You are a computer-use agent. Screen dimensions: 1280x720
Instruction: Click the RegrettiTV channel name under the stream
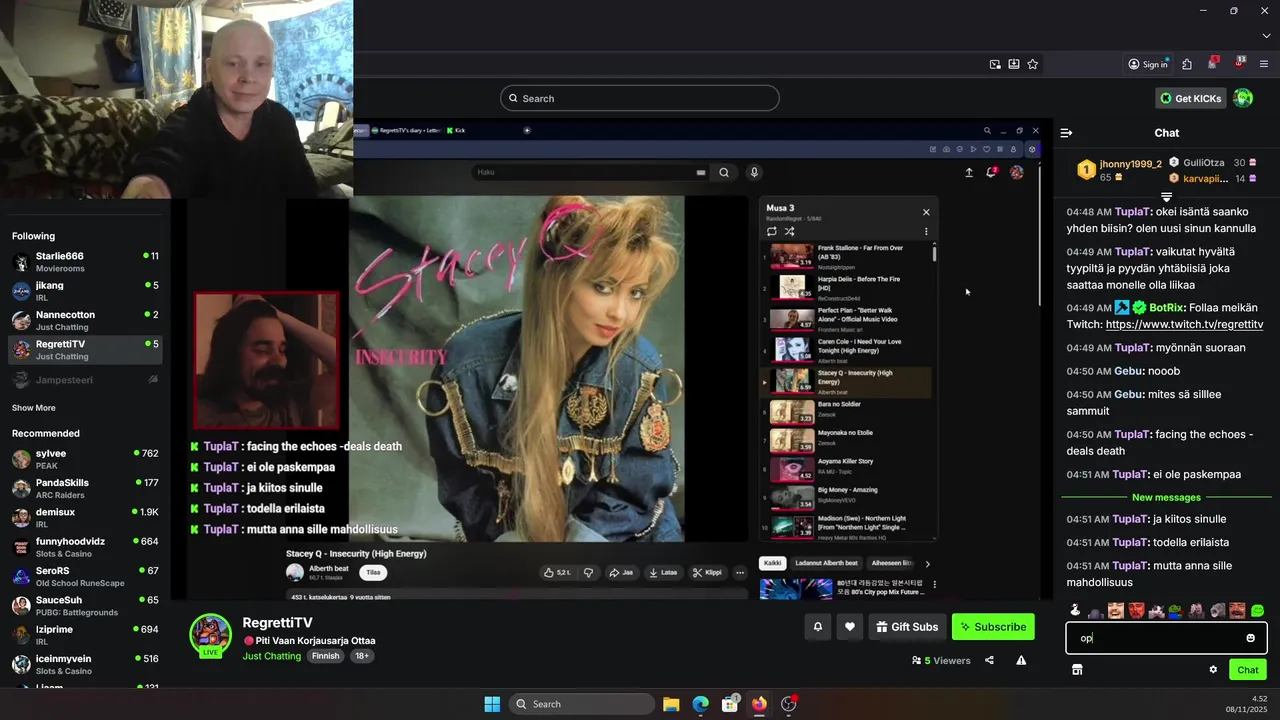(277, 622)
